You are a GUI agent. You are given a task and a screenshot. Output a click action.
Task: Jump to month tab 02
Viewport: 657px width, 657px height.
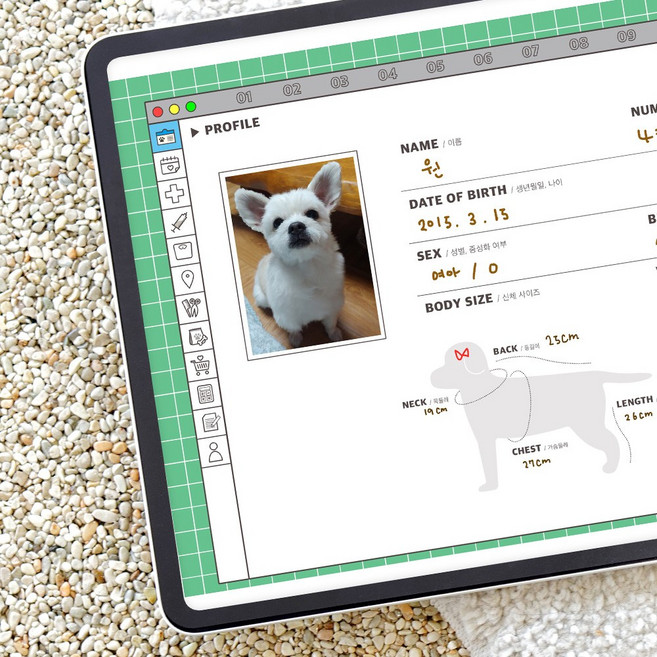[292, 89]
